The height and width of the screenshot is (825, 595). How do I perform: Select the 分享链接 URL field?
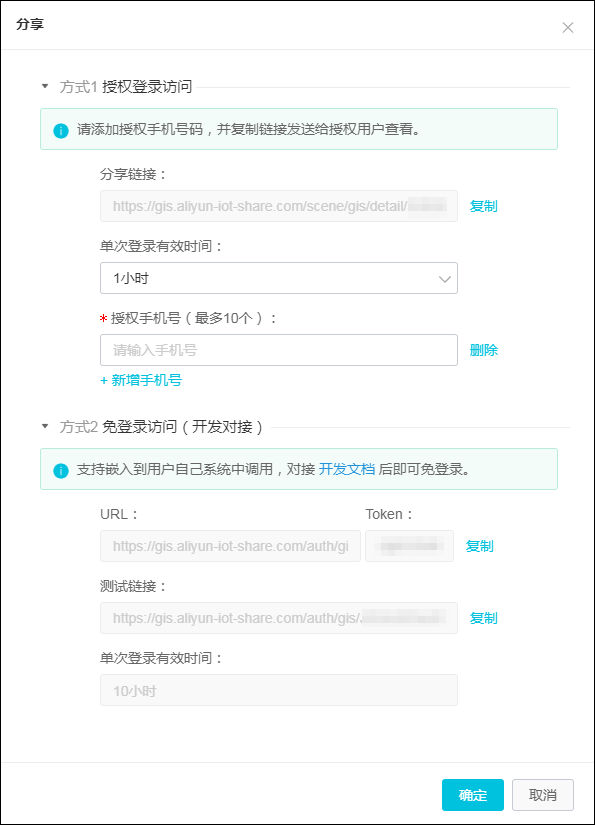click(279, 206)
